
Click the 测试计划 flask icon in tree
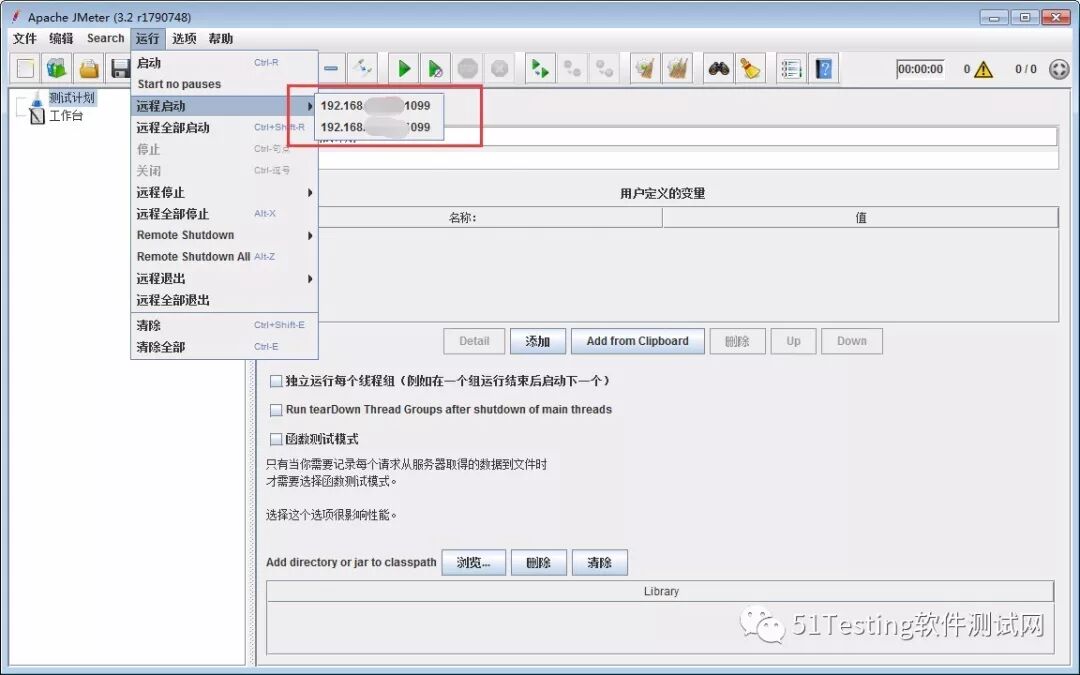(37, 98)
